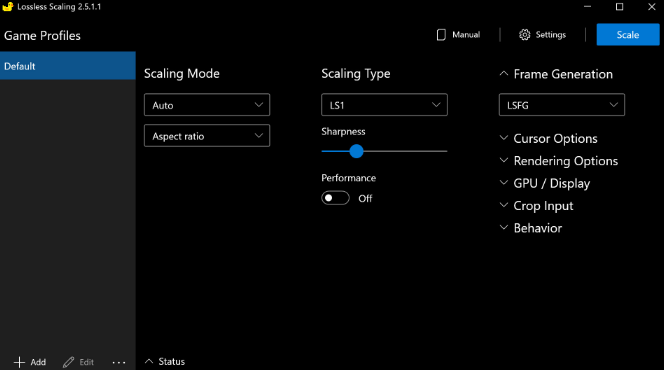Select the Default game profile
664x370 pixels.
[x=68, y=66]
